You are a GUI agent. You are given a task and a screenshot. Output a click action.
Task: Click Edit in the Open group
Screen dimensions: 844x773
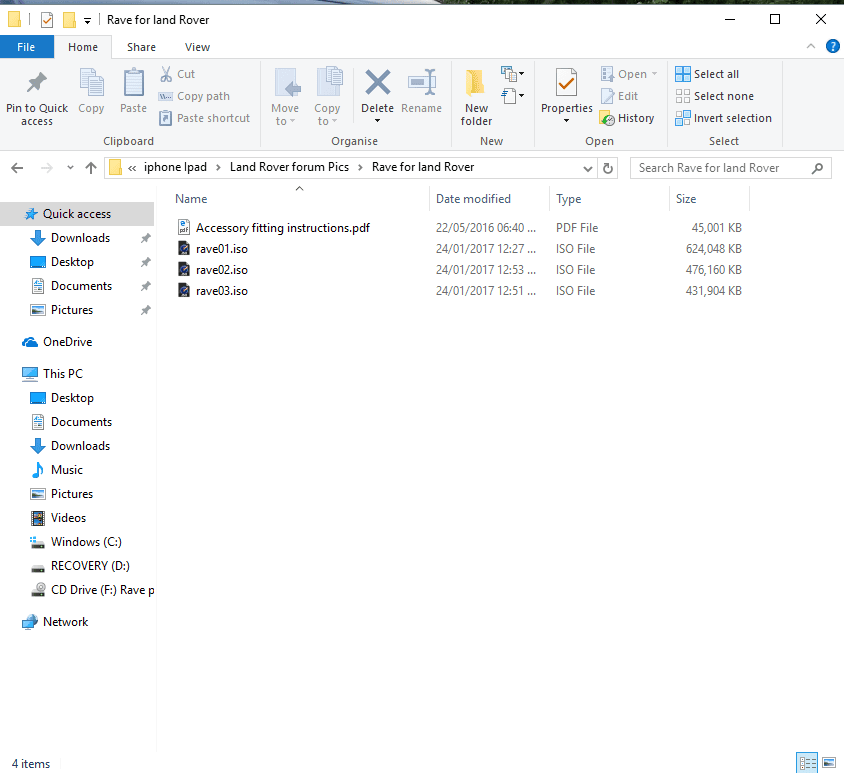point(620,96)
